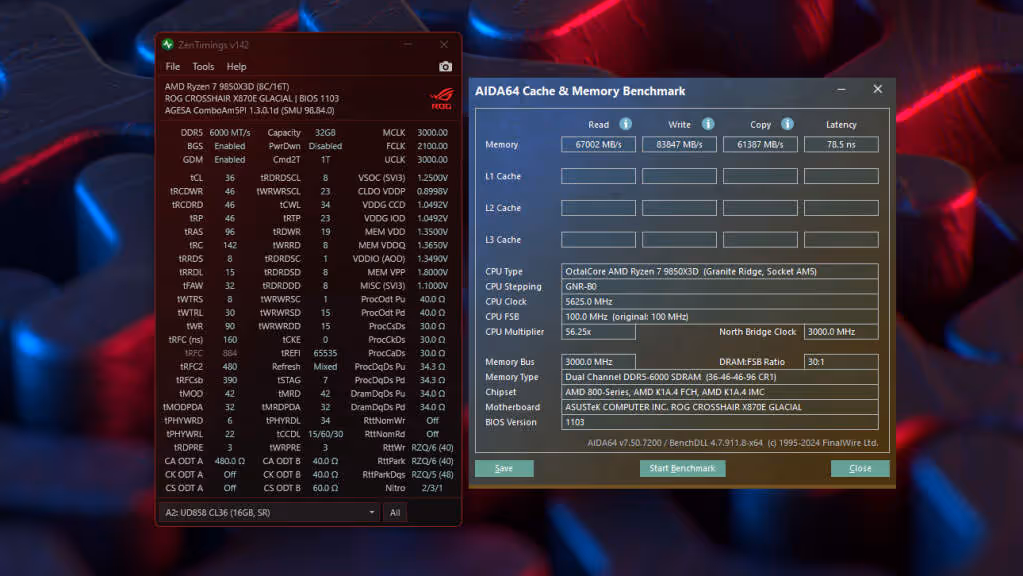
Task: Click the All button in ZenTimings
Action: [395, 513]
